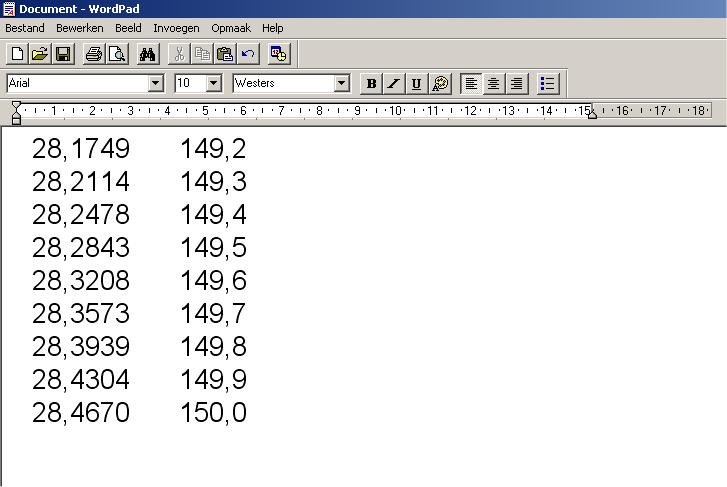Open a file with the Open icon

tap(40, 54)
